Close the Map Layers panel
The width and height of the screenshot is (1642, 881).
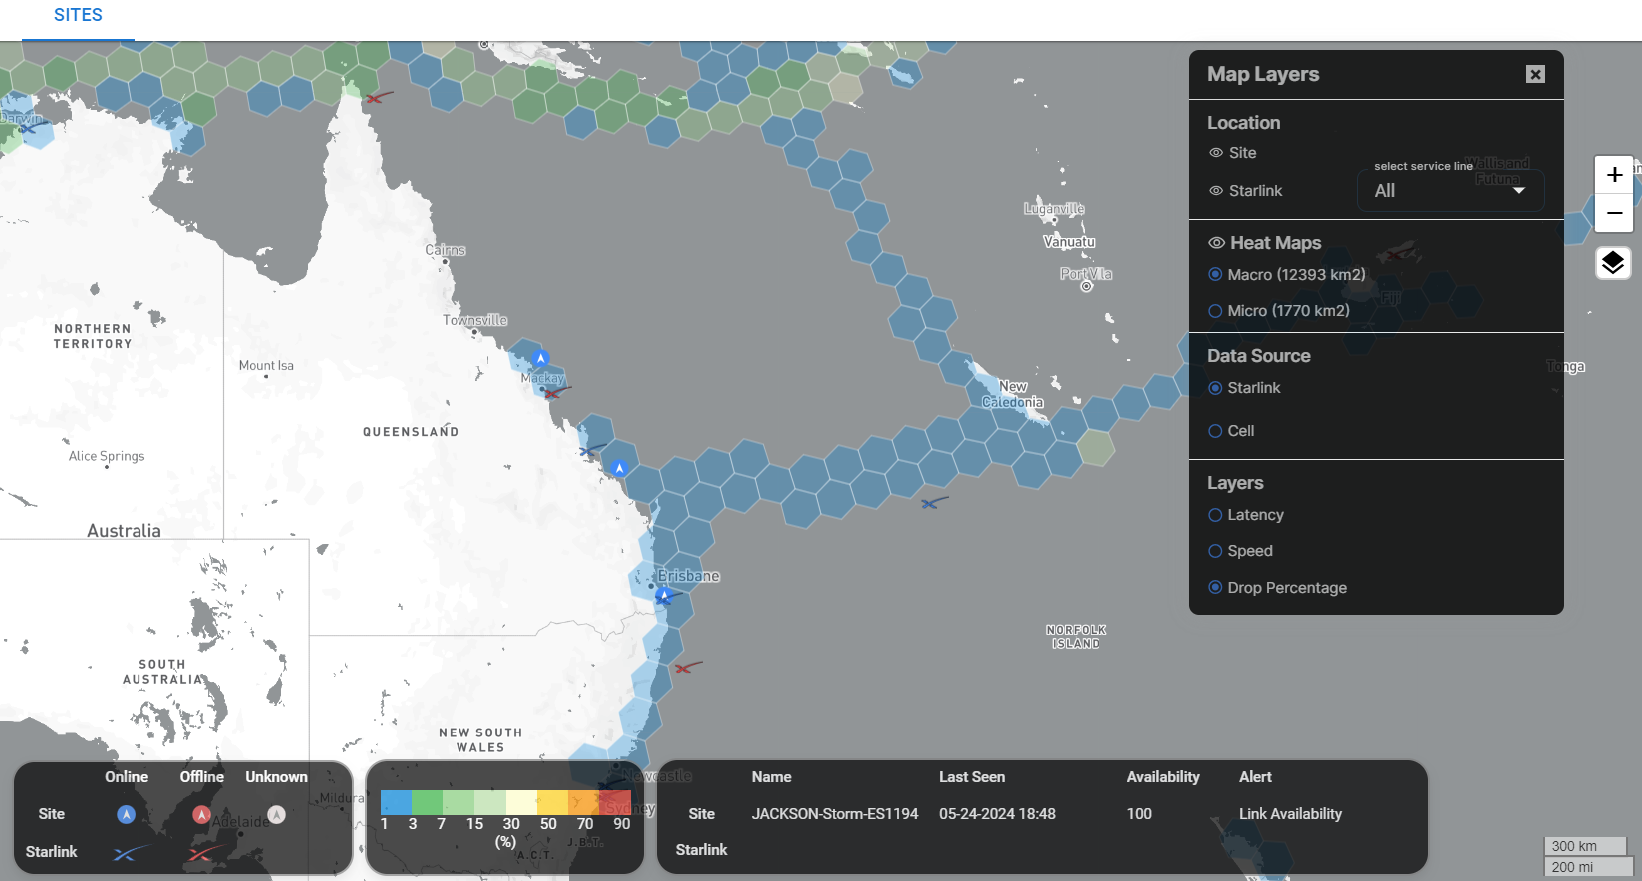1535,74
